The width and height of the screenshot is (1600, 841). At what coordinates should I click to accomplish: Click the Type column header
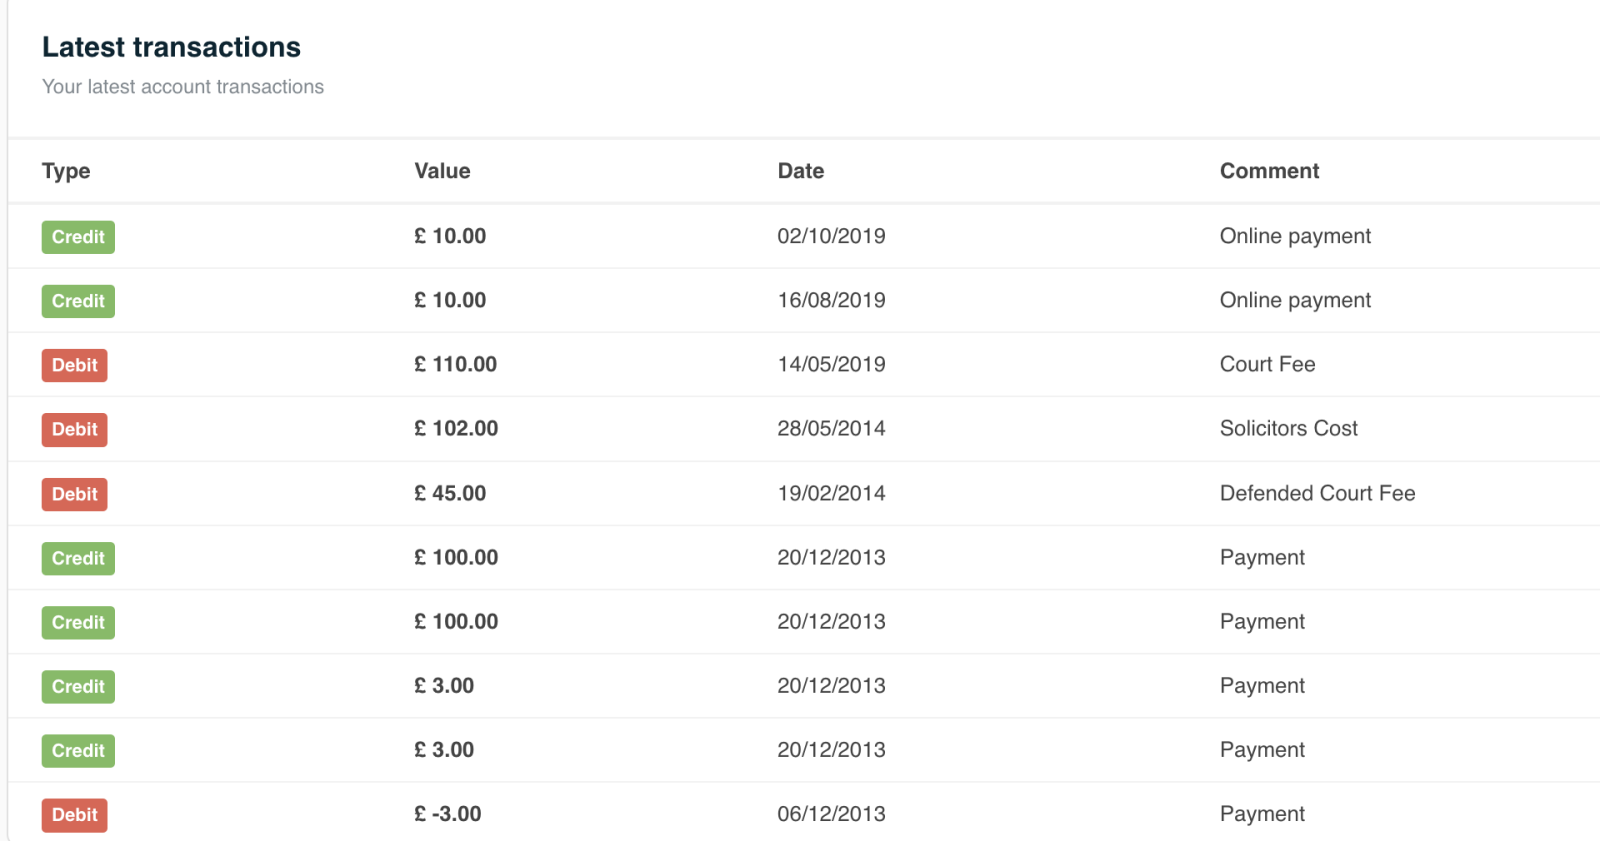click(66, 171)
